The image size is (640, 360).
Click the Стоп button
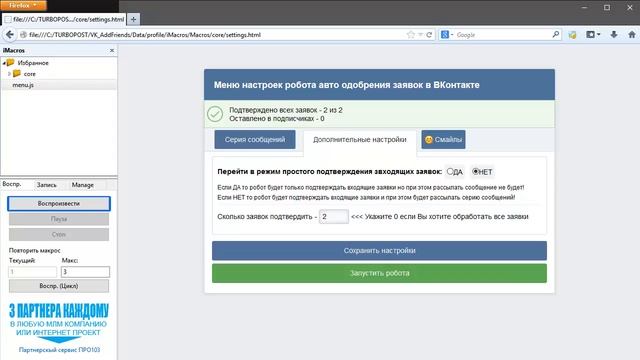pyautogui.click(x=59, y=234)
